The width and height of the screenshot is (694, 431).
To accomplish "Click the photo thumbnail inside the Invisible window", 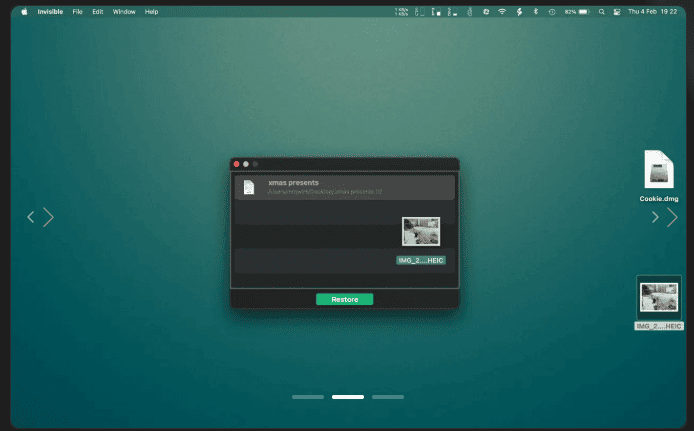I will [x=421, y=231].
